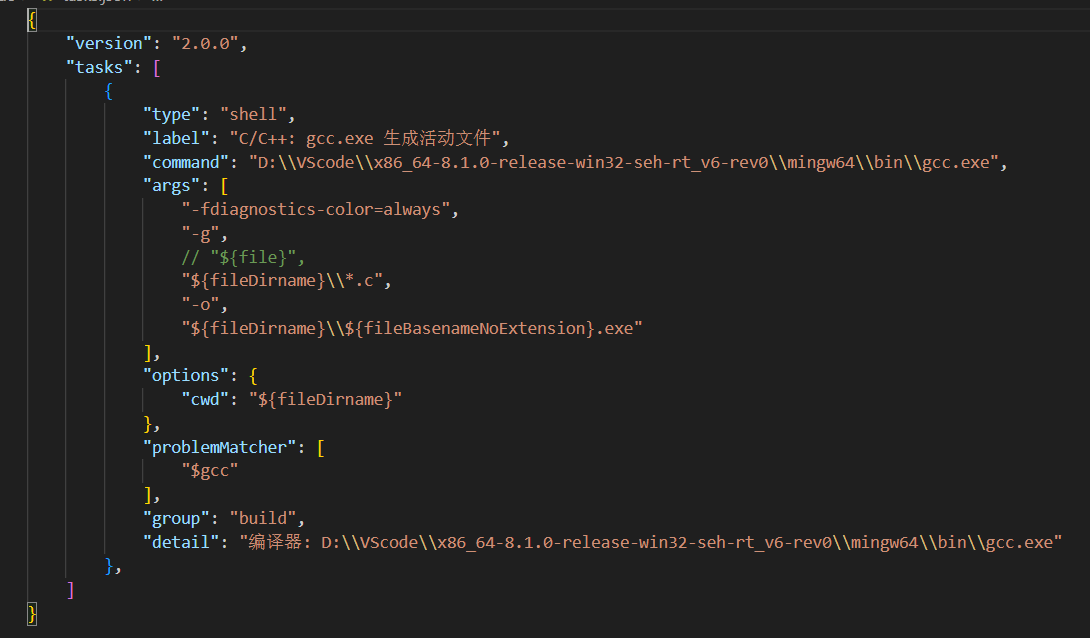Click the label value "C/C++: gcc.exe 生成活动文件"

tap(365, 138)
